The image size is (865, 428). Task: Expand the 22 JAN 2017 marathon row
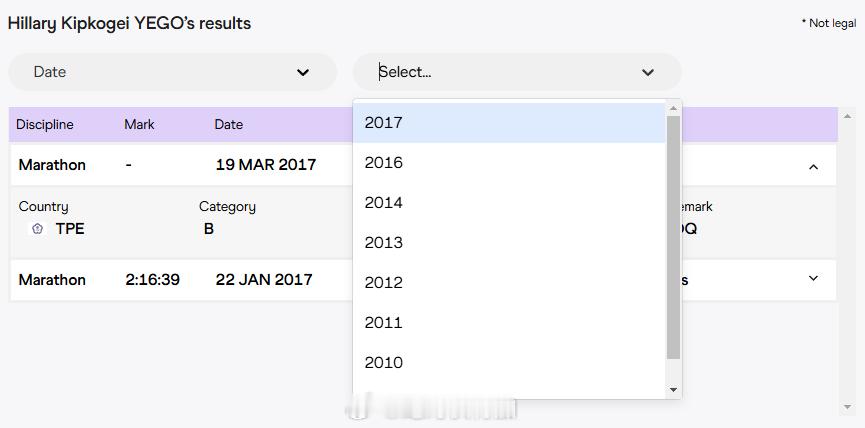(x=813, y=279)
